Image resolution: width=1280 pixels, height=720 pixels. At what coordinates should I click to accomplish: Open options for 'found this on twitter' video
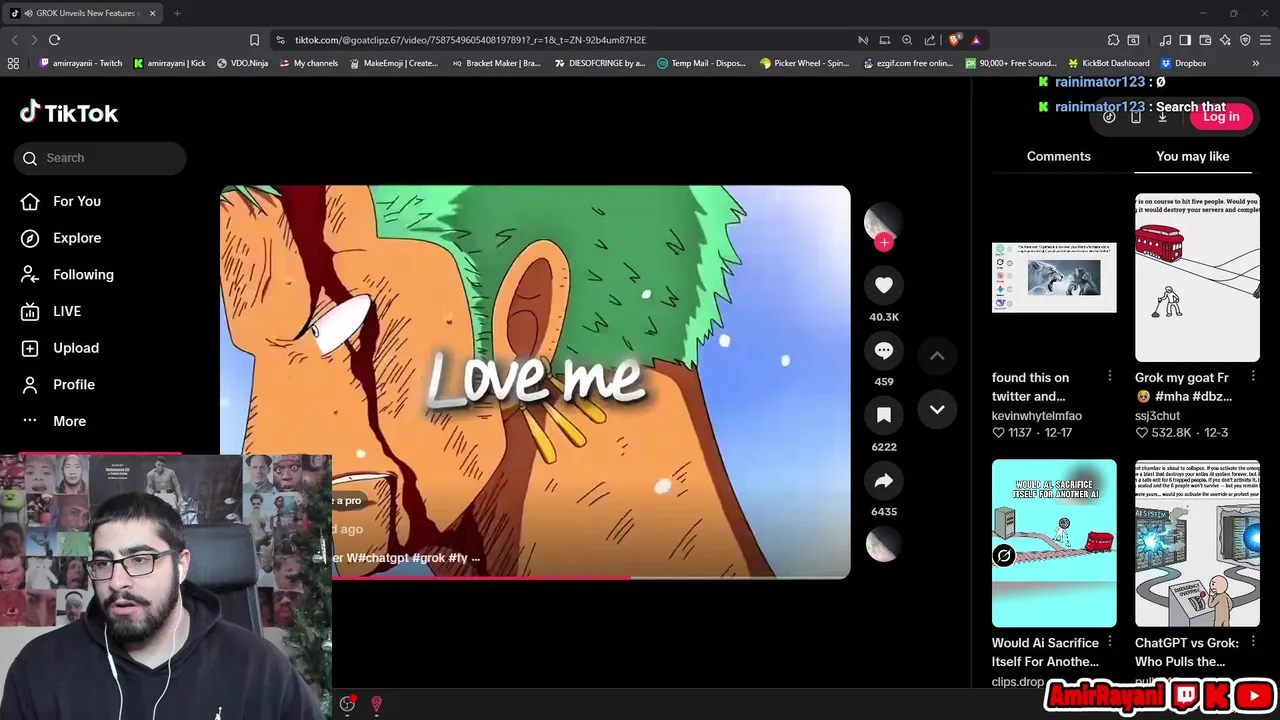(1109, 376)
